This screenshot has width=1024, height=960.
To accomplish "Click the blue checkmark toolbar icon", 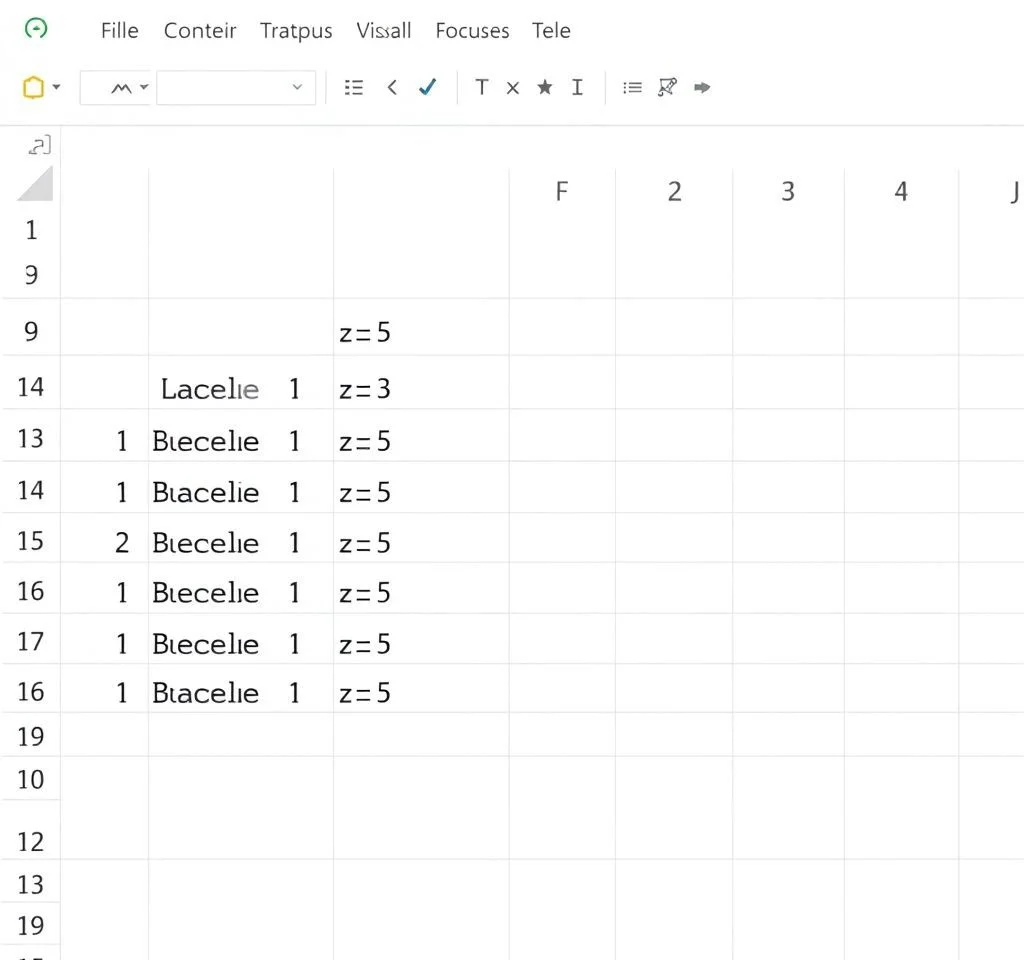I will (x=428, y=88).
